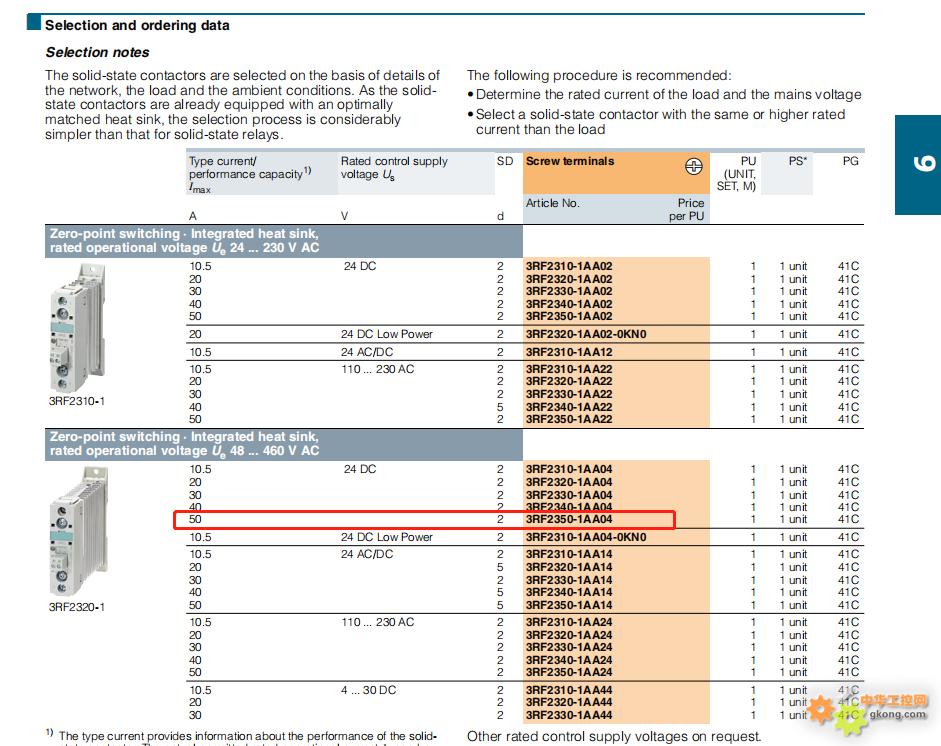Select article number 3RF2330-1AA24
Viewport: 941px width, 746px height.
(569, 647)
